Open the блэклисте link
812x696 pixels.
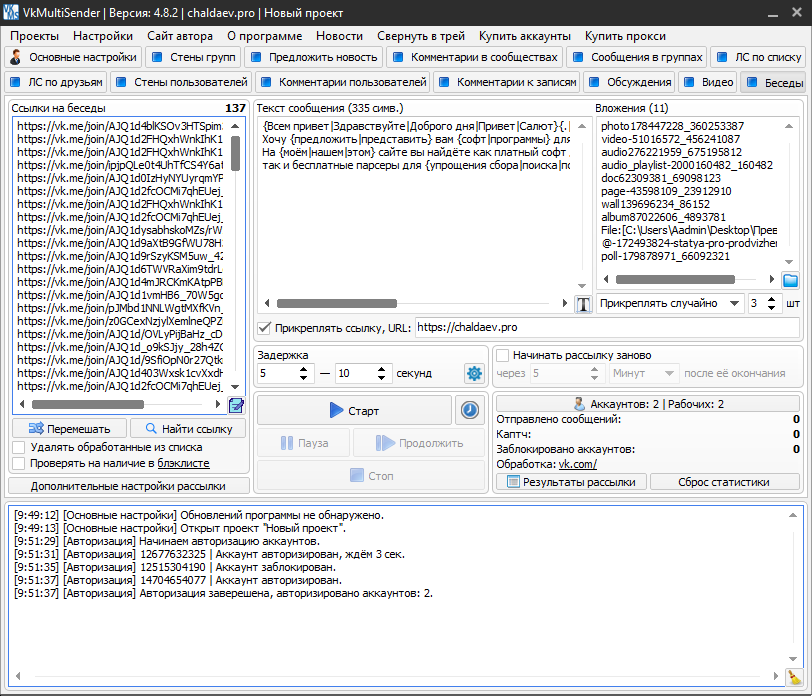(x=183, y=463)
